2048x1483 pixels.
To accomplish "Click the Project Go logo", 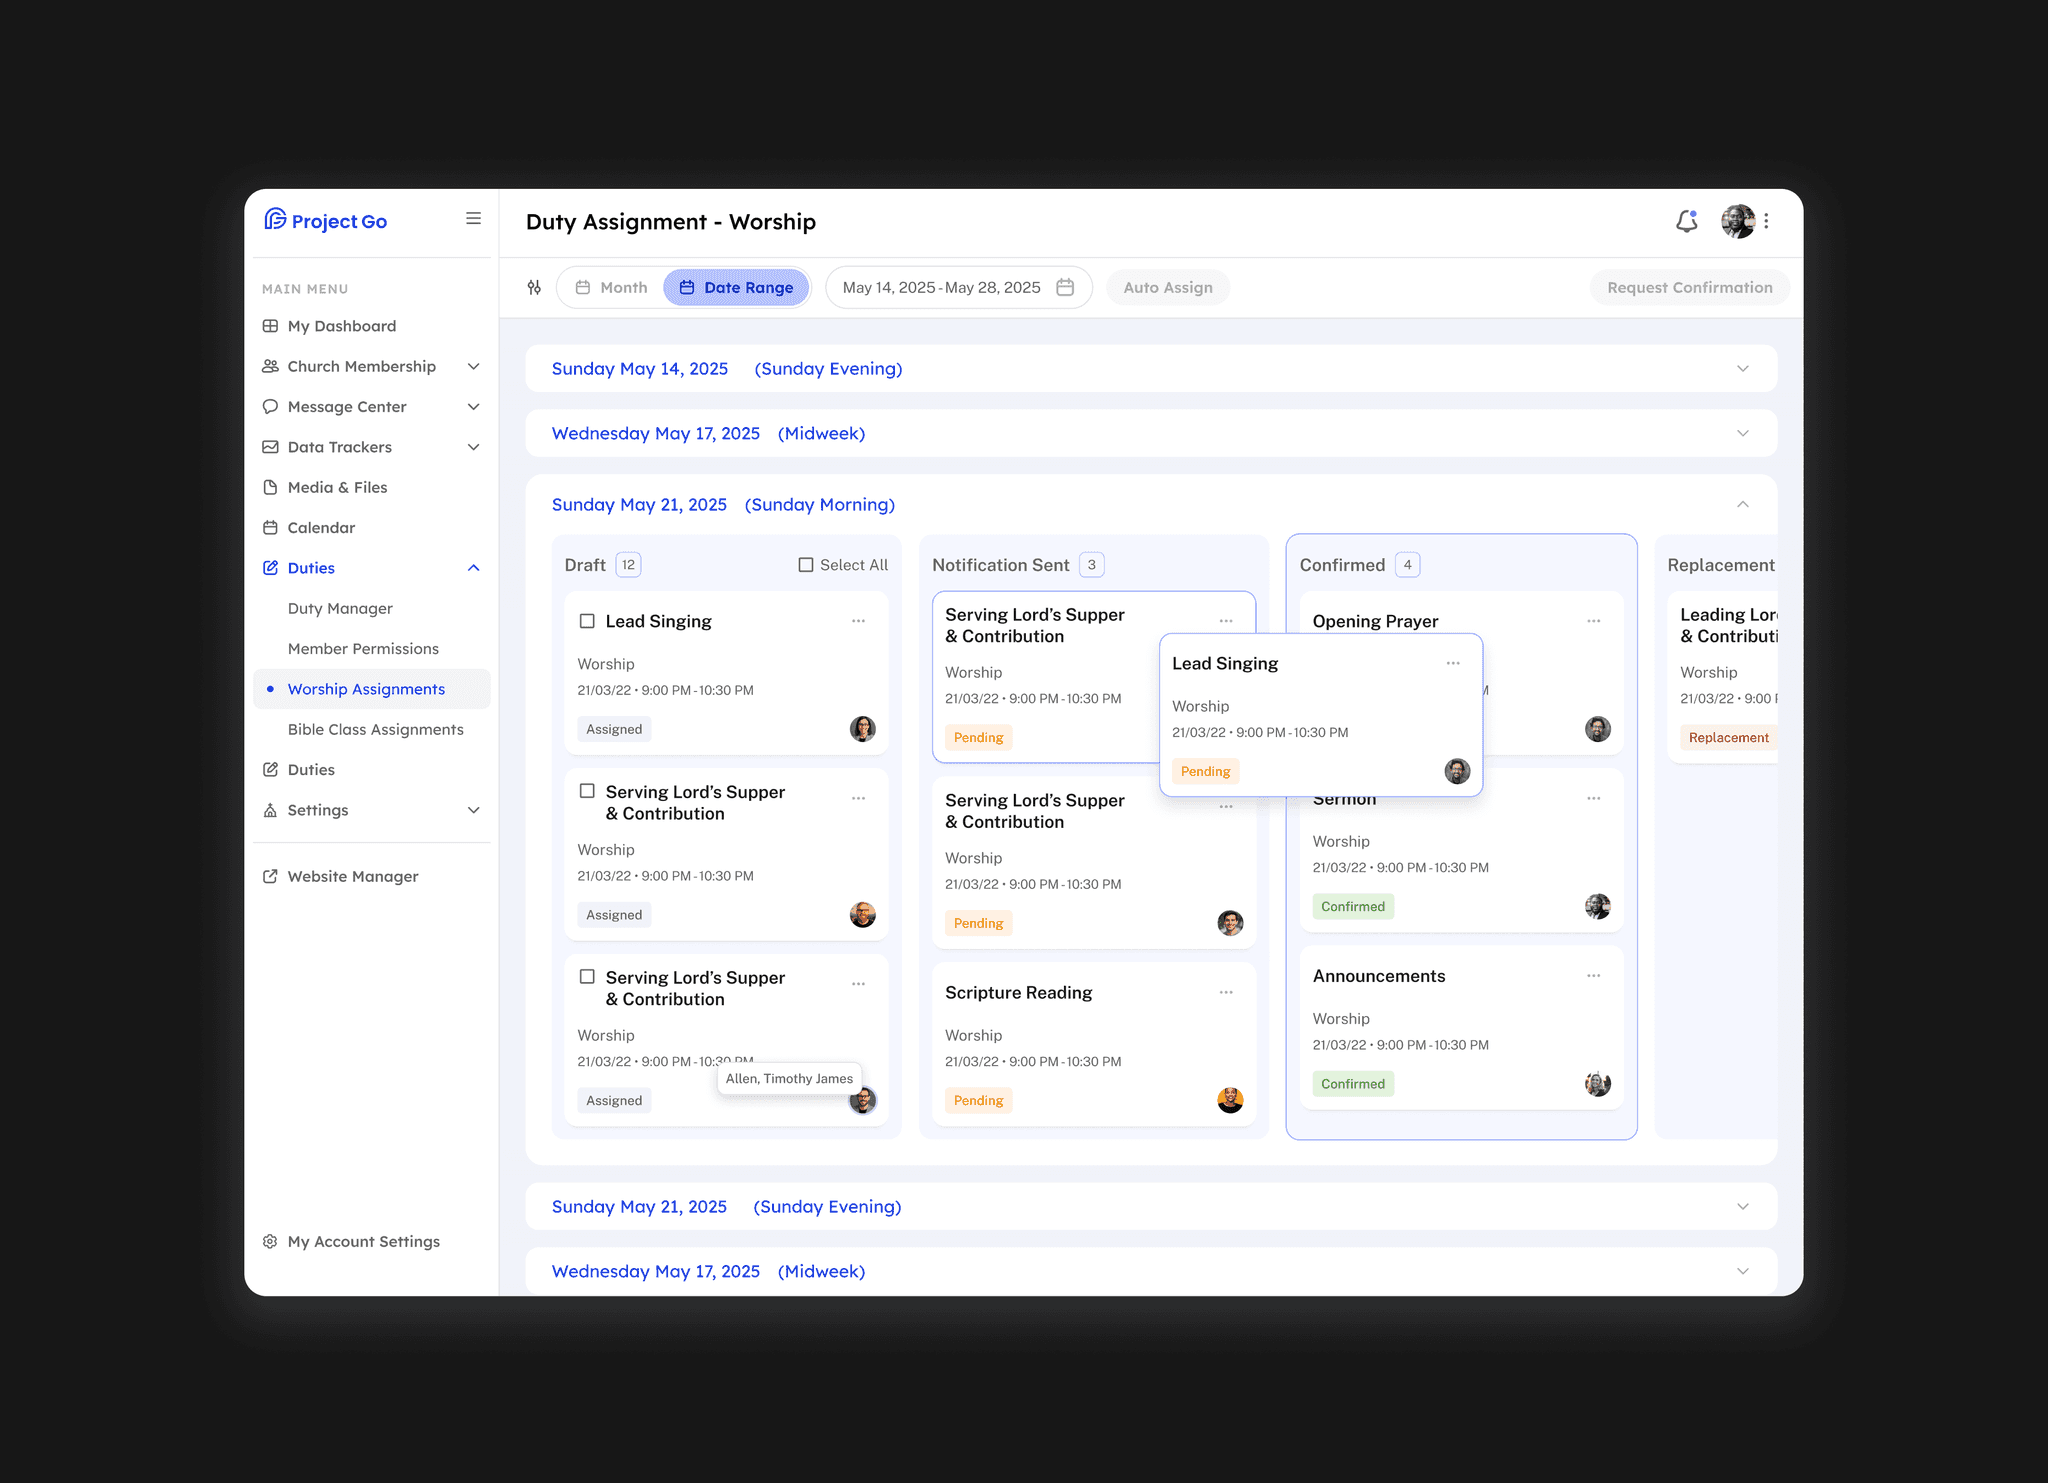I will 325,220.
